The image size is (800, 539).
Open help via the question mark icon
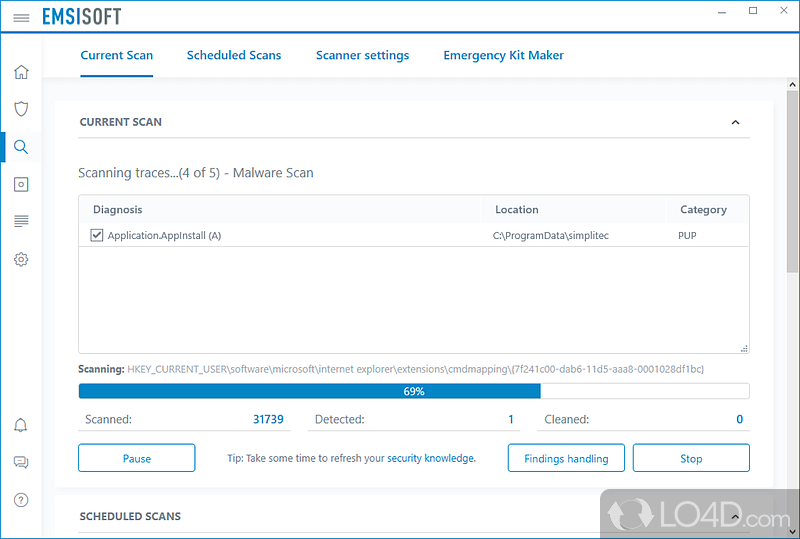(21, 499)
